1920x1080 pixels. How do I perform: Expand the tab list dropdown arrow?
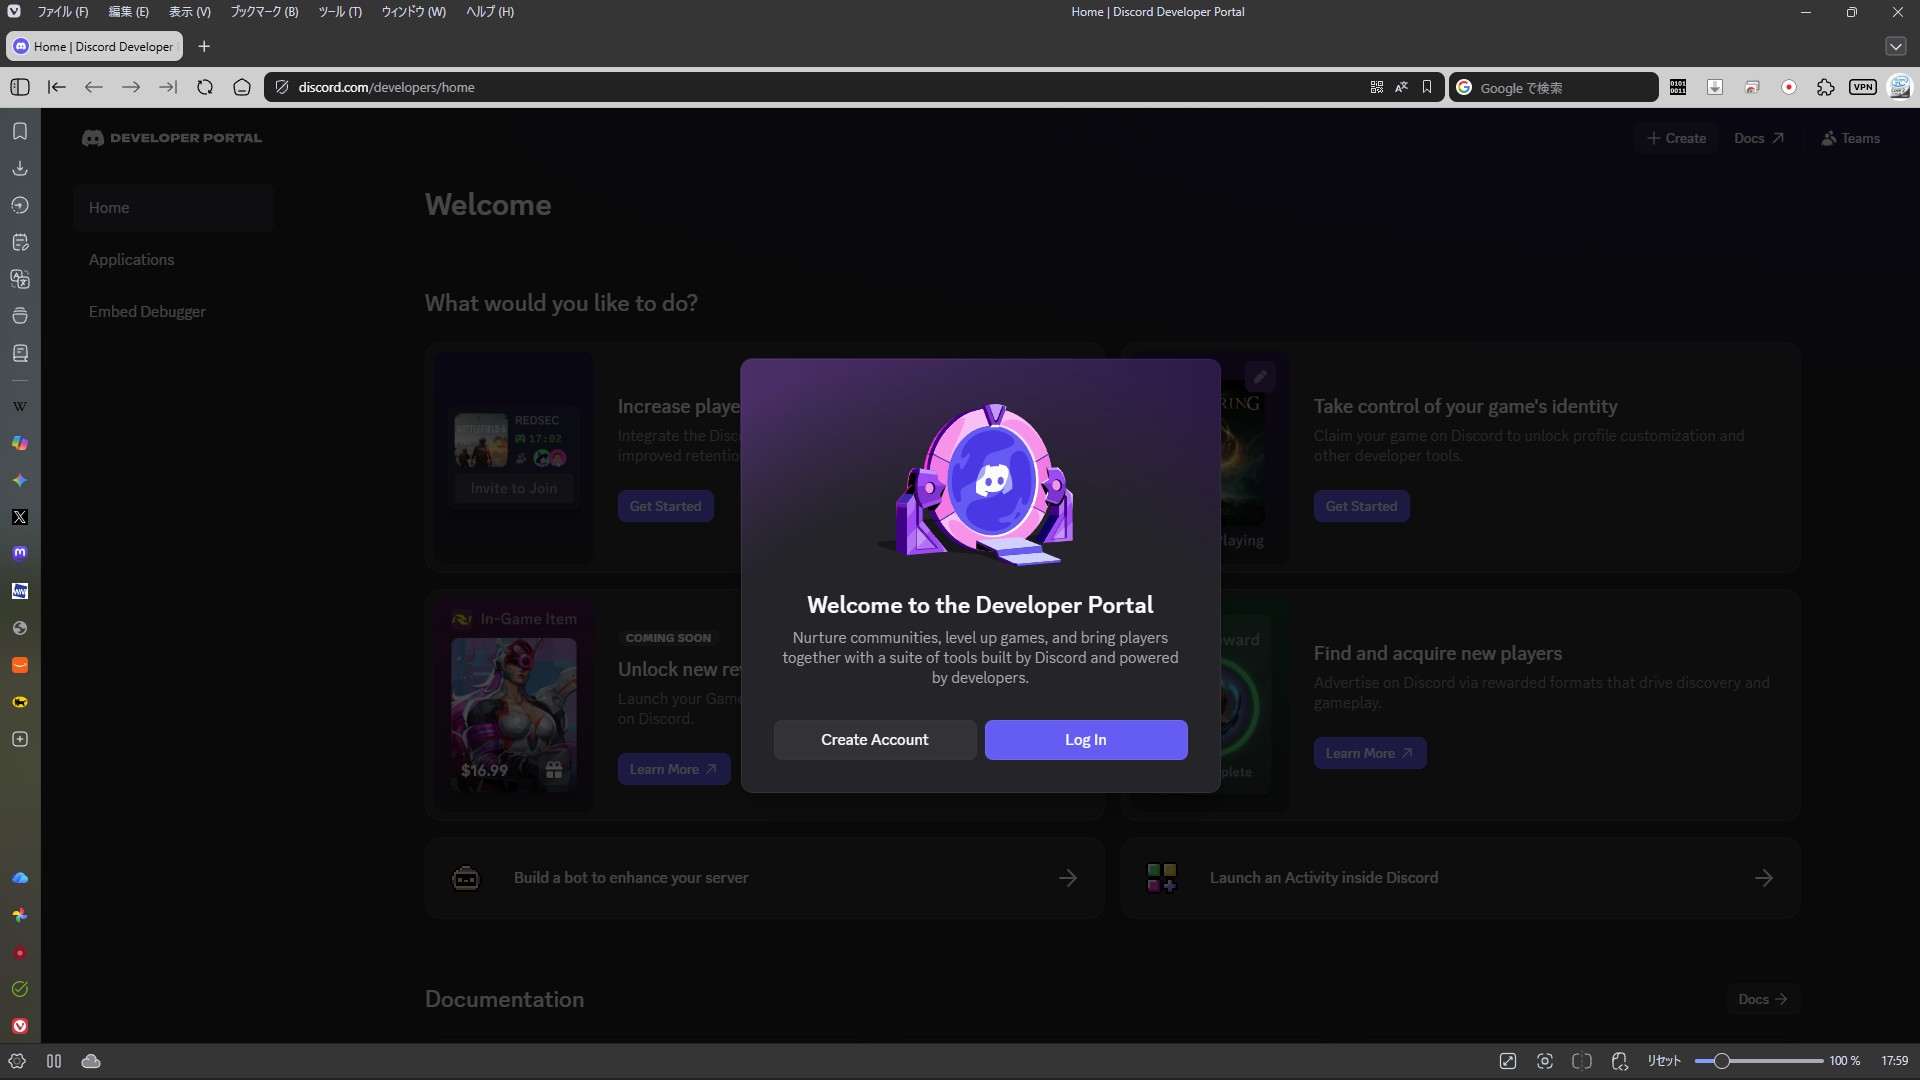(1896, 46)
